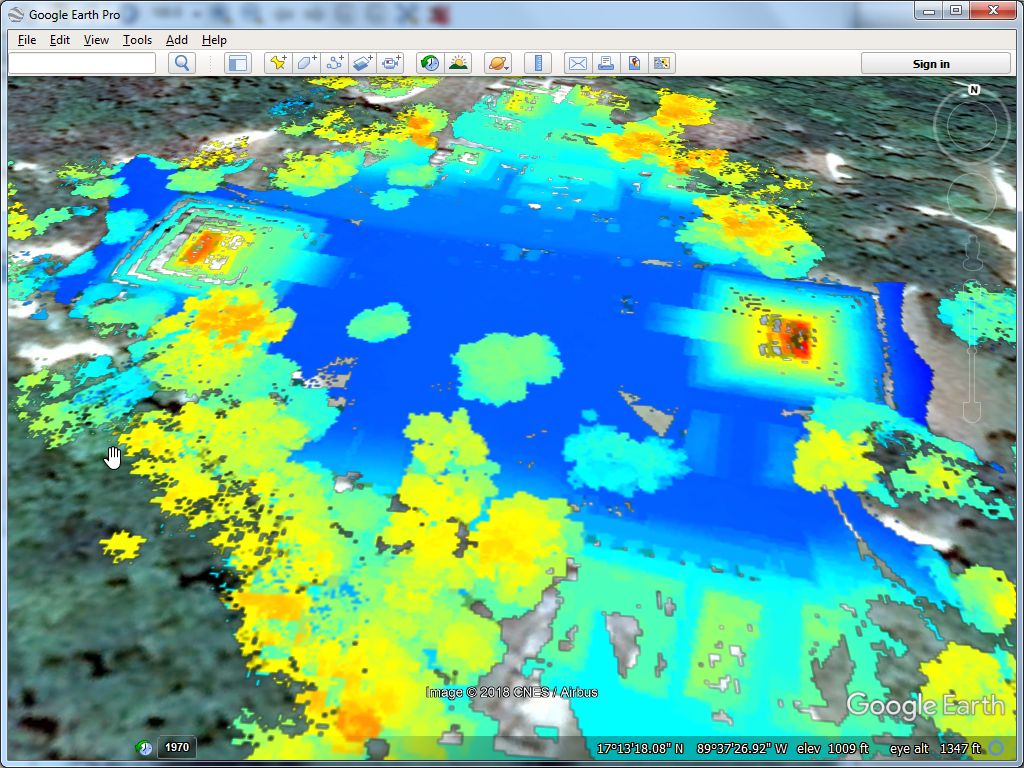This screenshot has width=1024, height=768.
Task: Toggle sunlight across the landscape
Action: (458, 63)
